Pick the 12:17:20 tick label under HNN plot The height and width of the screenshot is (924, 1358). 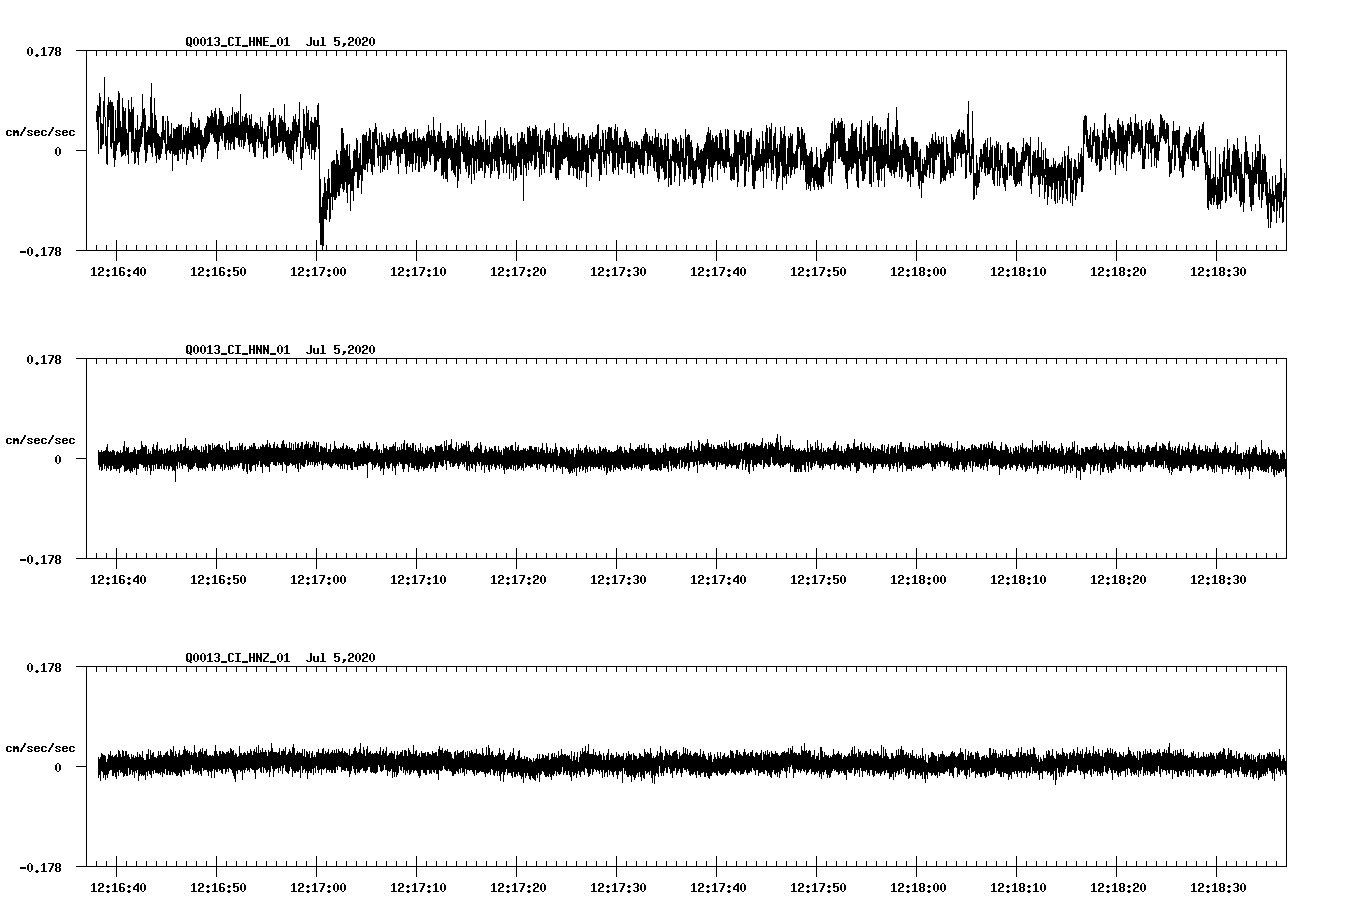coord(518,580)
